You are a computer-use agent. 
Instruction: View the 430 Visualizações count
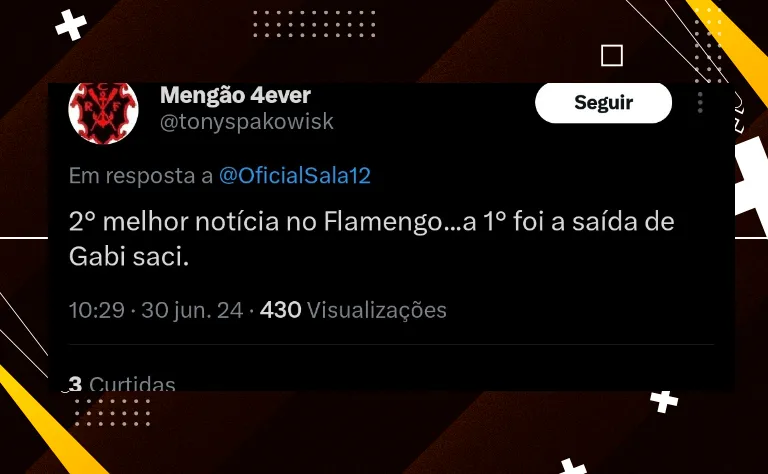coord(353,310)
